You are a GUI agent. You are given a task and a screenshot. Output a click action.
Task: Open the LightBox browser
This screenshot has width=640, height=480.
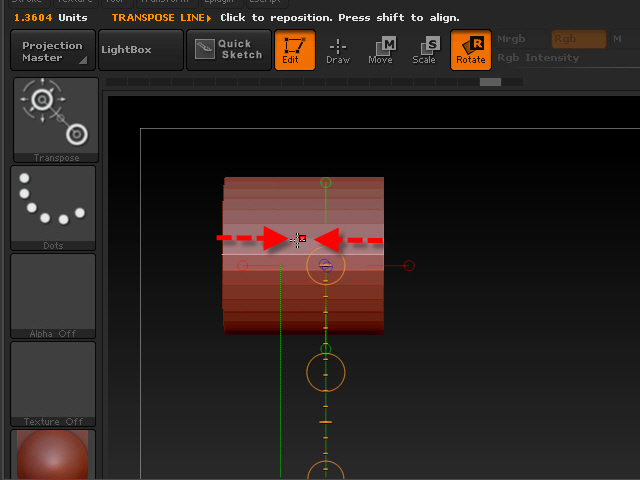tap(141, 50)
